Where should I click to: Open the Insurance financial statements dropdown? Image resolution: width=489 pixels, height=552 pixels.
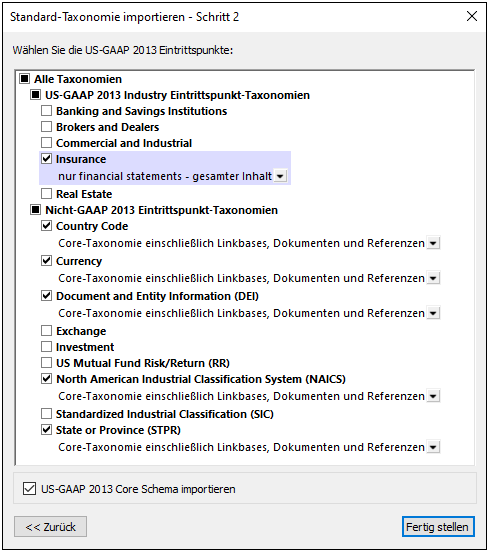pyautogui.click(x=280, y=176)
